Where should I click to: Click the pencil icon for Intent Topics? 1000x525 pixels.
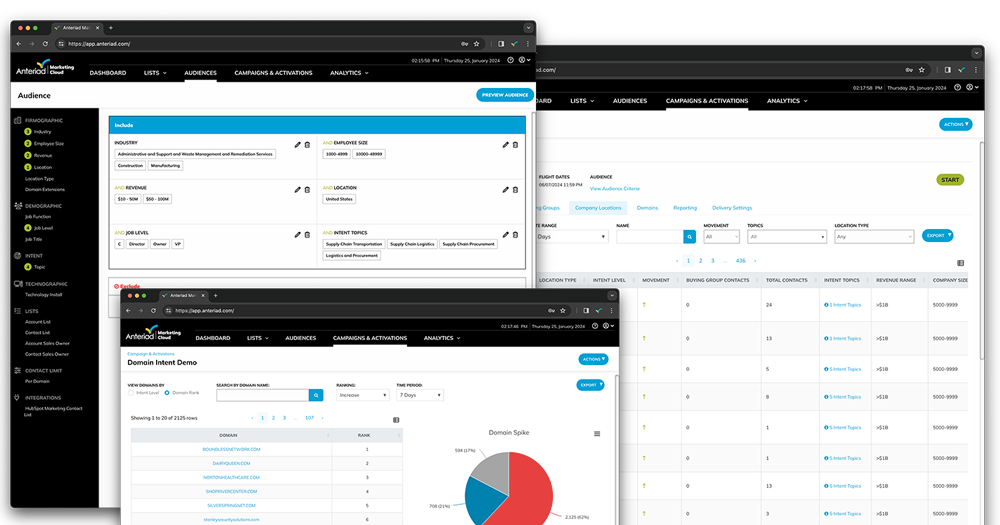click(x=505, y=234)
